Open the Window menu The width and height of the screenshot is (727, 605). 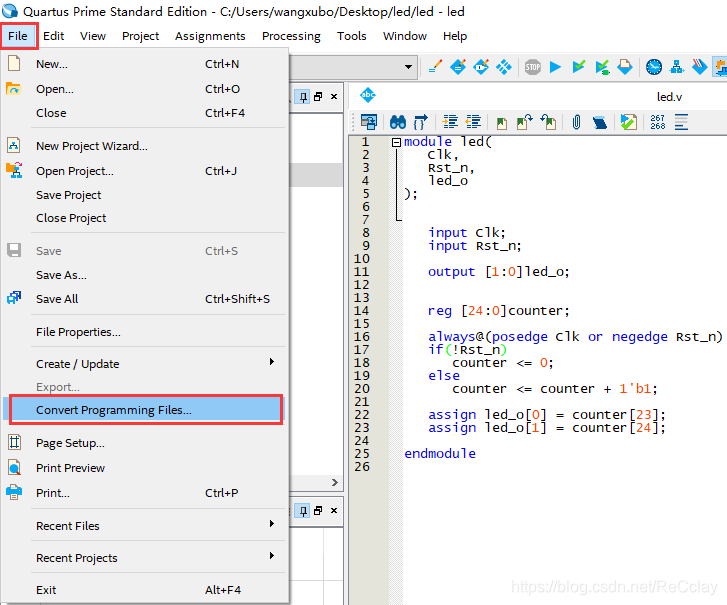tap(405, 36)
